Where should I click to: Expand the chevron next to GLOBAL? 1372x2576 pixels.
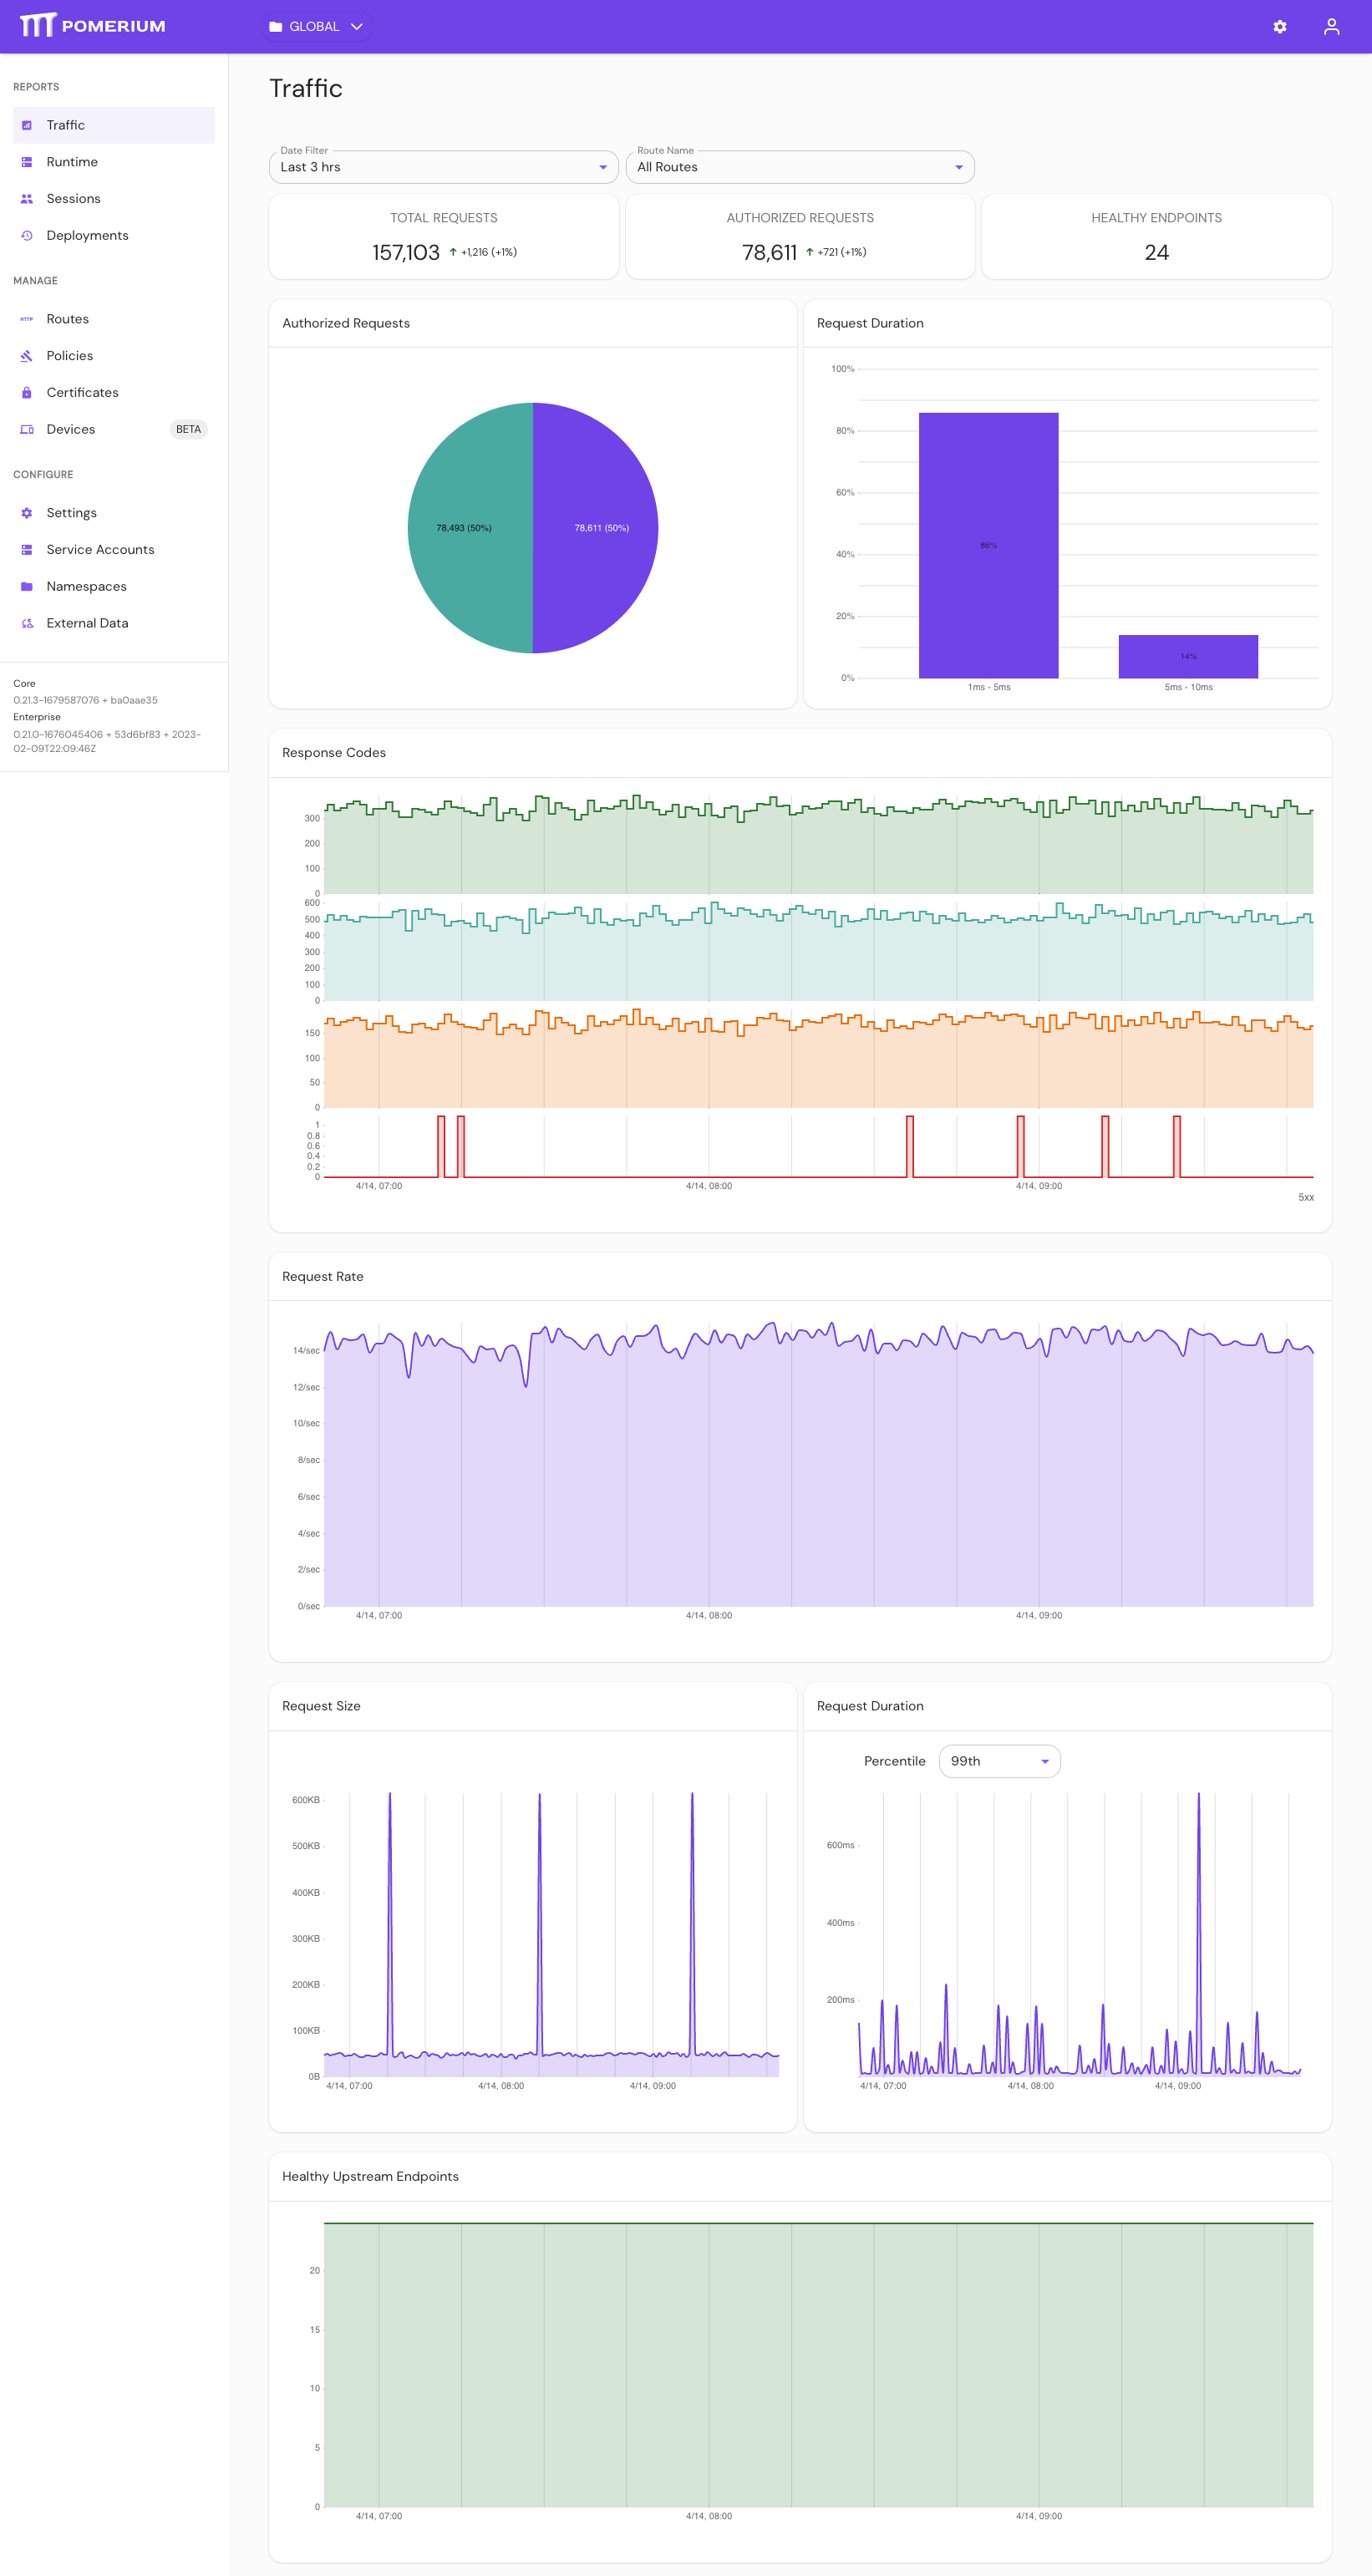[x=356, y=27]
